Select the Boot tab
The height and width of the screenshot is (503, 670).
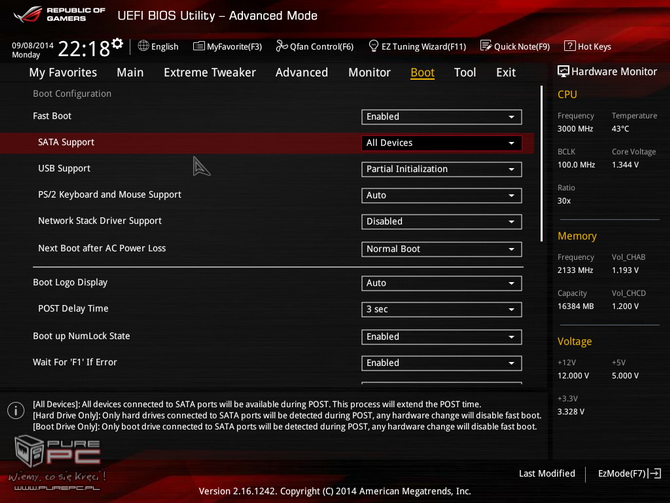click(x=422, y=73)
